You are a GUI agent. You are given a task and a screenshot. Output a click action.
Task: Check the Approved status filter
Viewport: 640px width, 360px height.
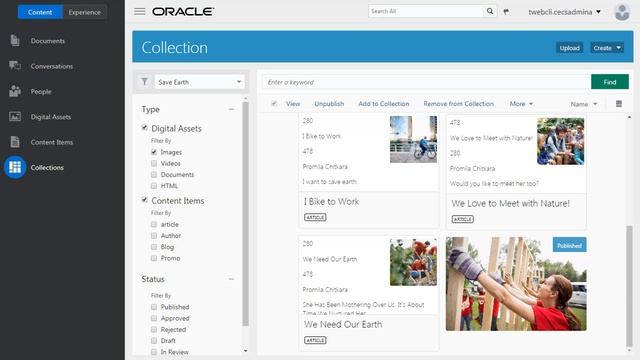(154, 318)
